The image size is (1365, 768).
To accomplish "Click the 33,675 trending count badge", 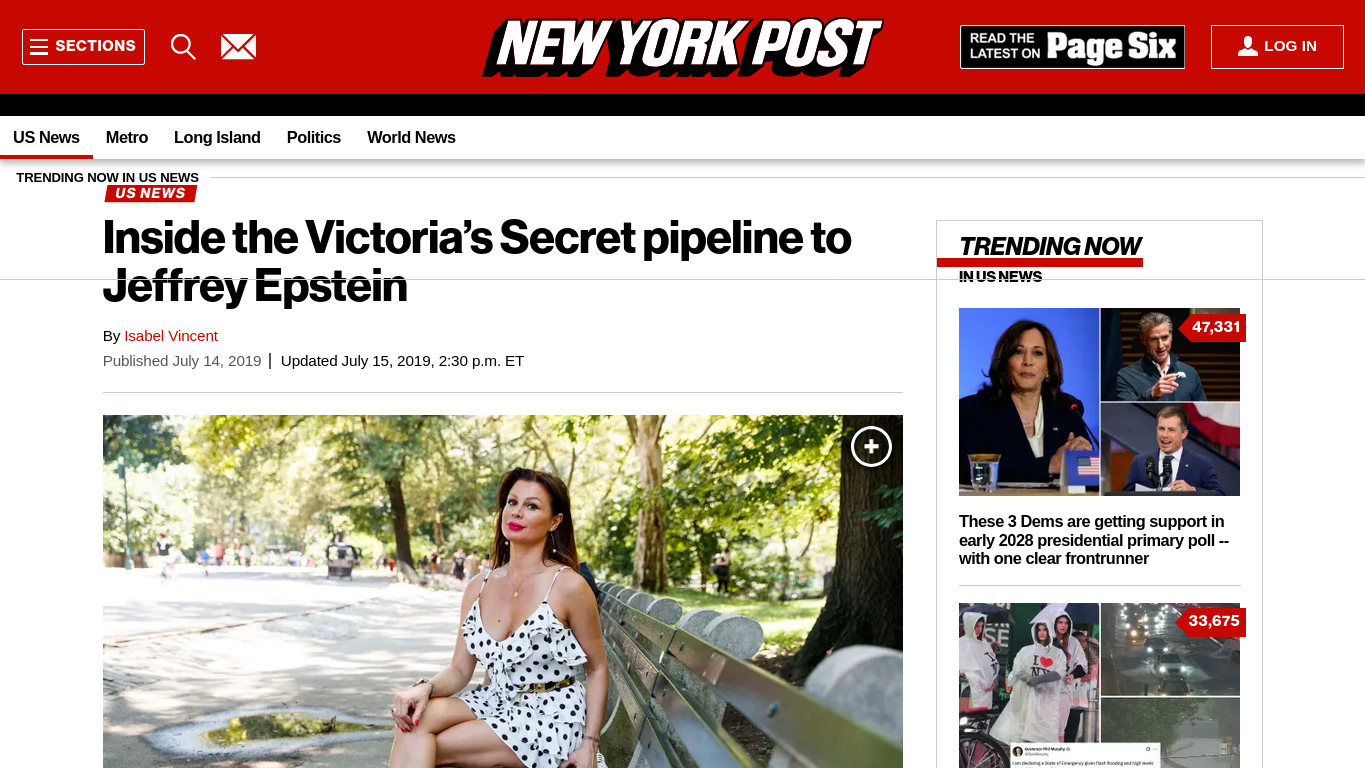I will tap(1213, 621).
